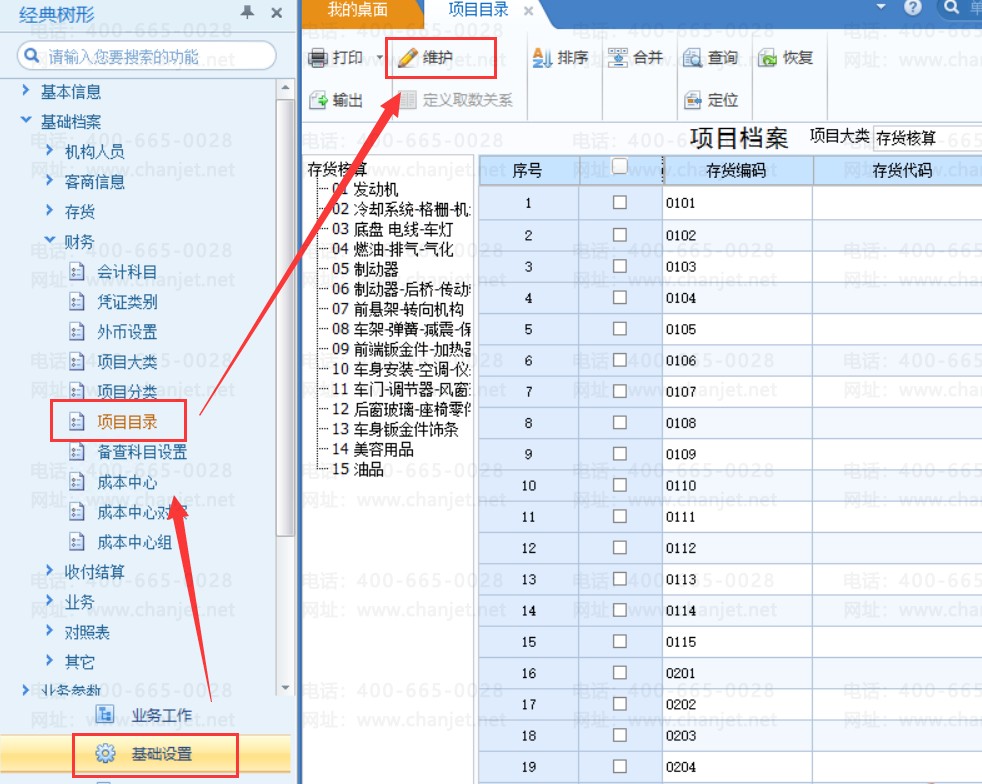Click the 备查科目设置 document icon

(76, 451)
